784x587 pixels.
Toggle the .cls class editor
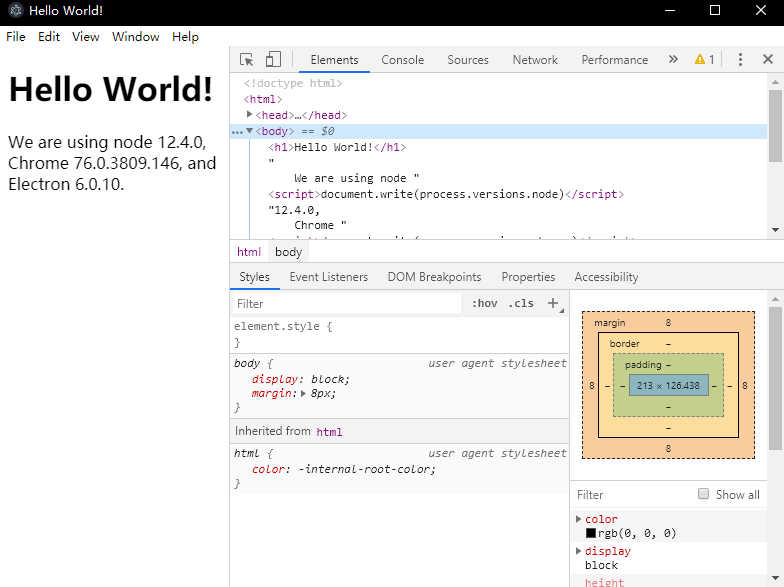click(521, 304)
